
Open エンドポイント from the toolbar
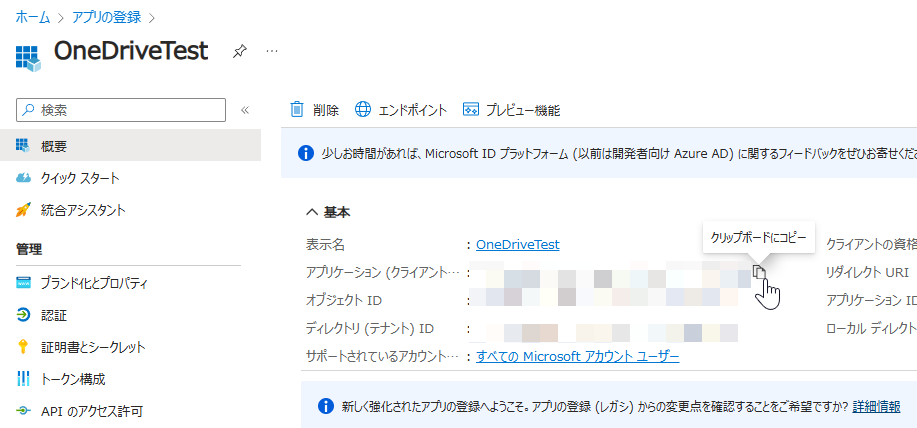[x=412, y=110]
